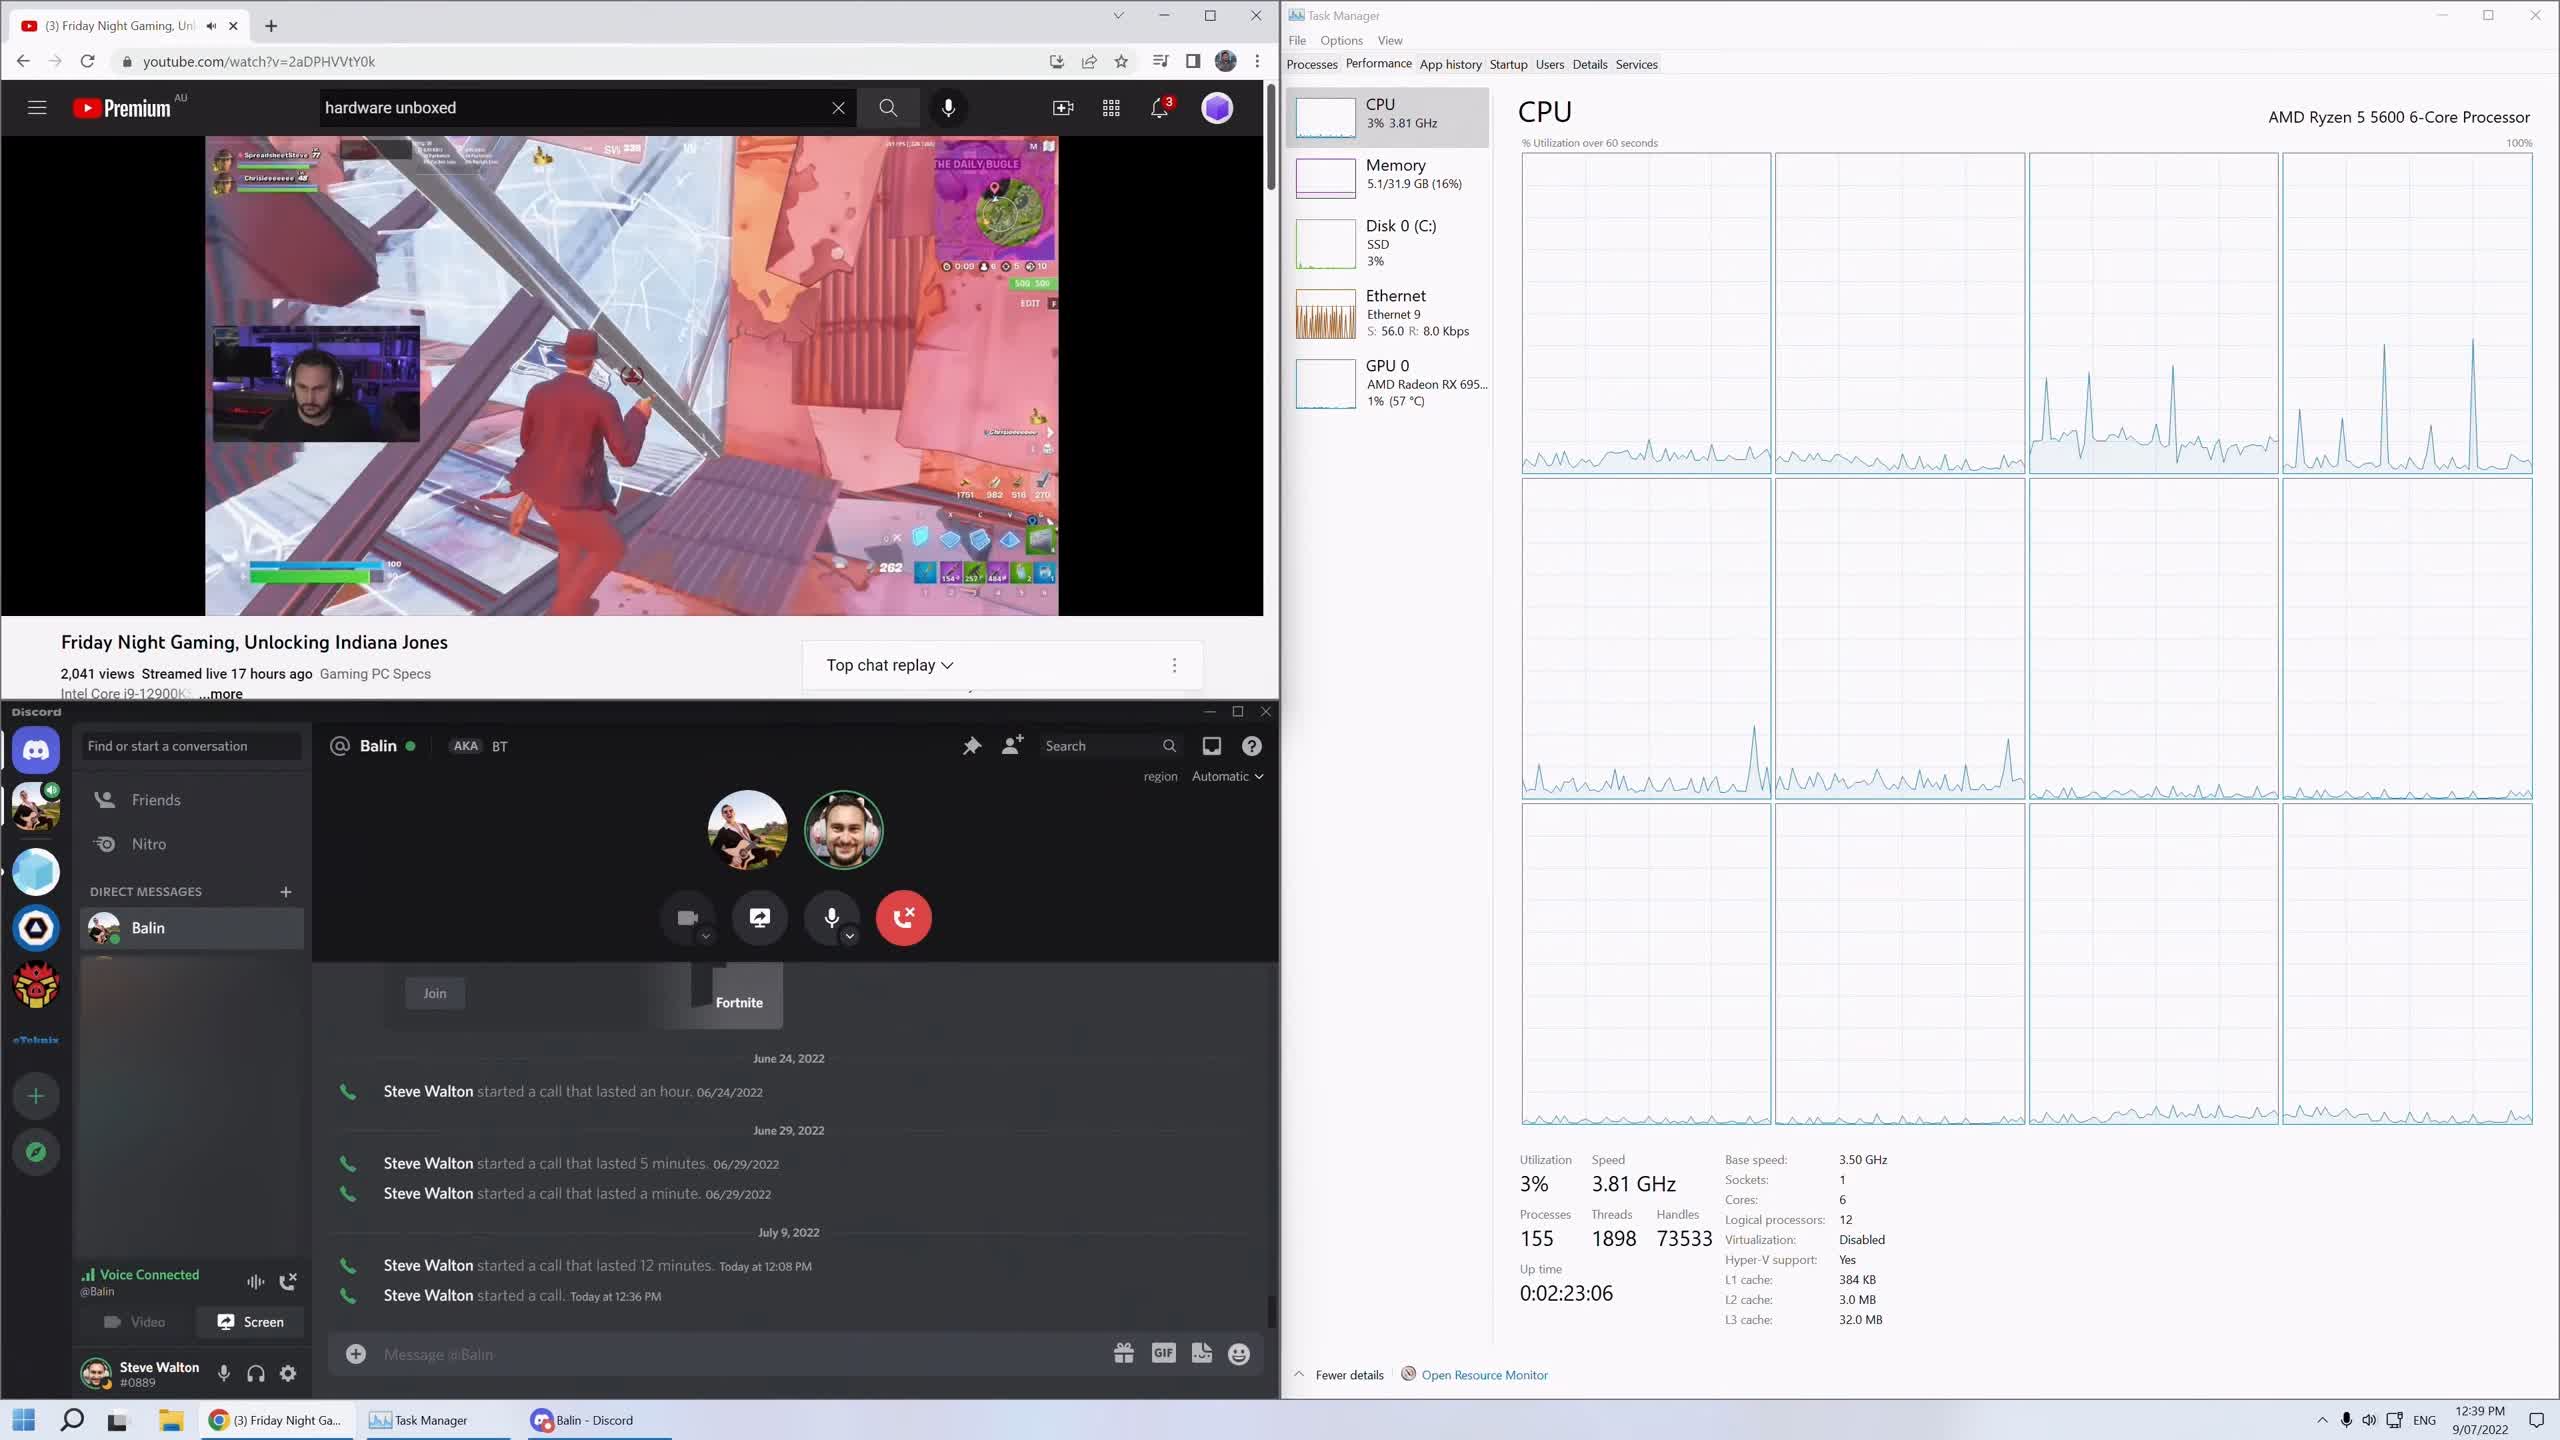Screen dimensions: 2560x1440
Task: Open Discord inbox icon
Action: coord(1211,746)
